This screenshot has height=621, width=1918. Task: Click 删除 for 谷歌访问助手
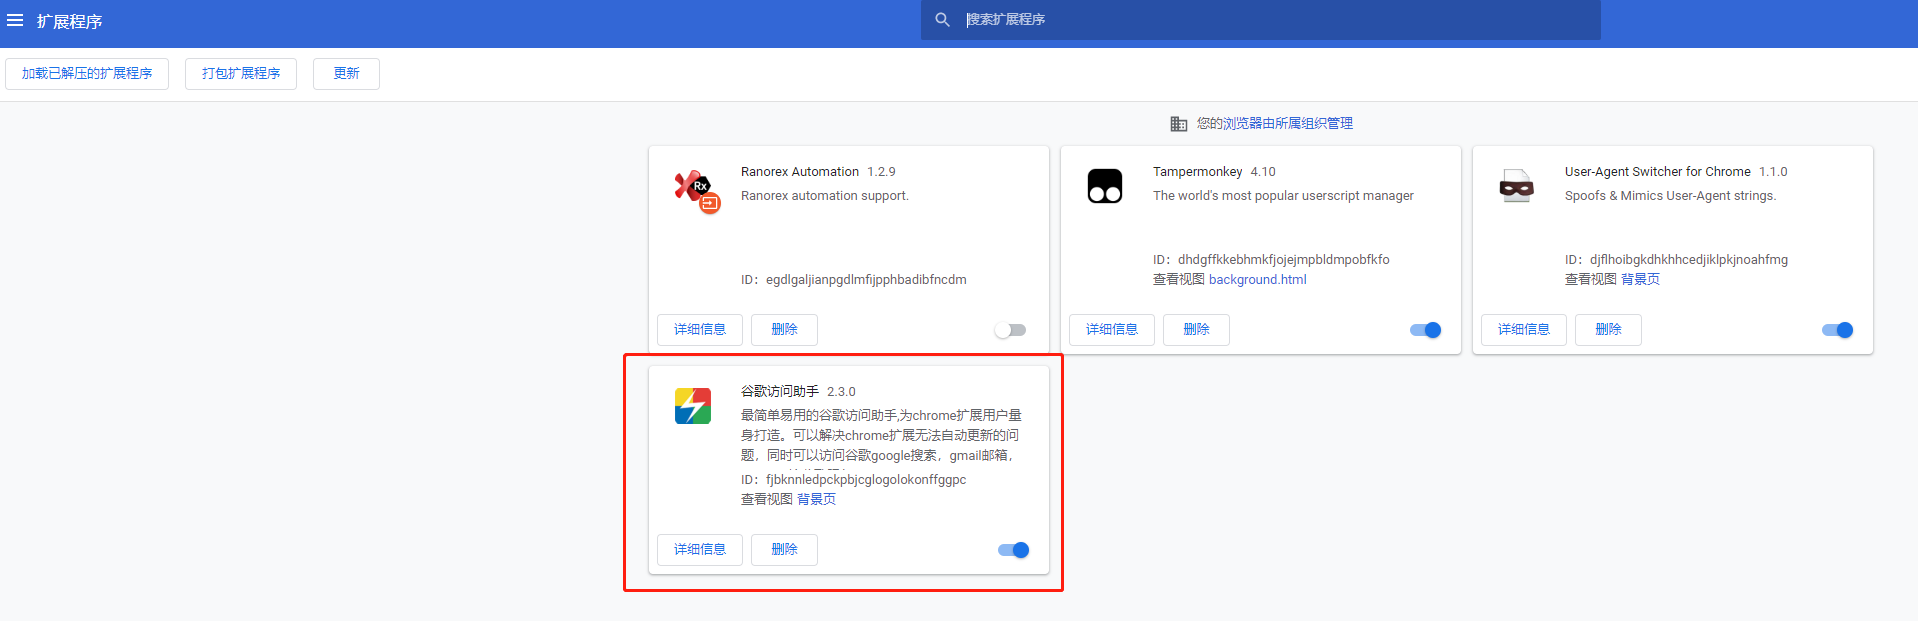pos(785,550)
